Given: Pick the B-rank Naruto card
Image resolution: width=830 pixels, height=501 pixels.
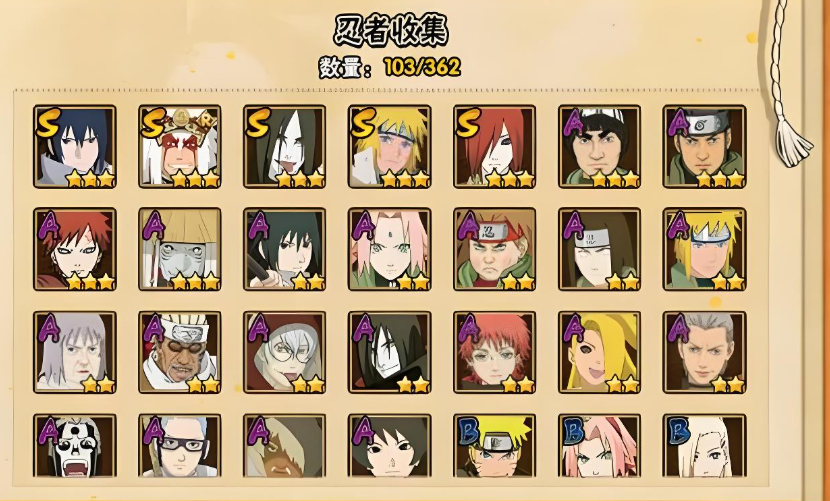Looking at the screenshot, I should click(x=494, y=446).
